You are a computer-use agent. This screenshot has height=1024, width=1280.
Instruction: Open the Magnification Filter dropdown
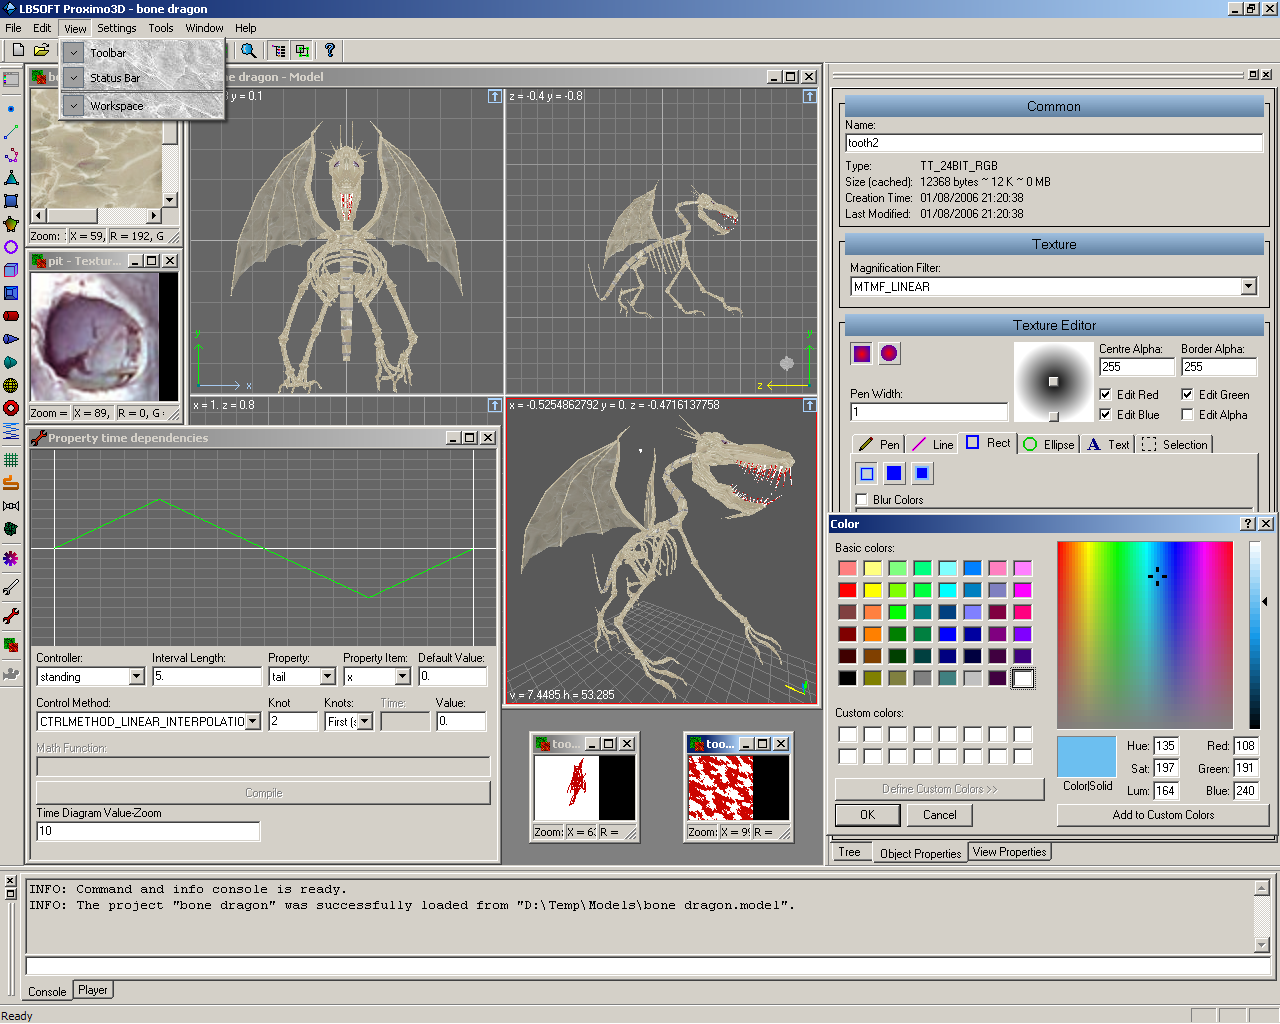point(1248,287)
